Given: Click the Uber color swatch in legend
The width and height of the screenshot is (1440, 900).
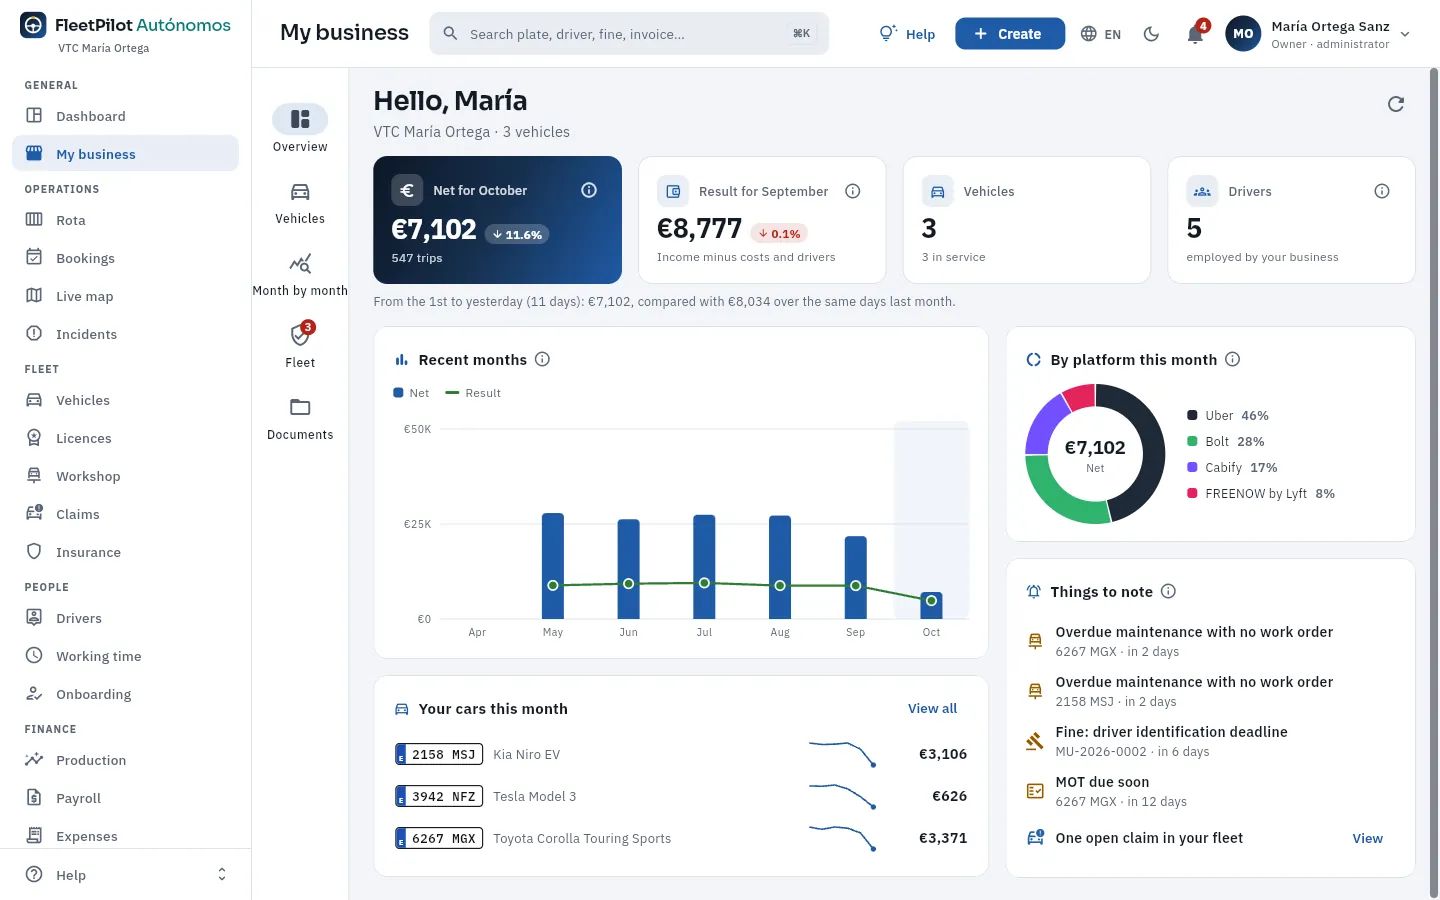Looking at the screenshot, I should tap(1192, 415).
